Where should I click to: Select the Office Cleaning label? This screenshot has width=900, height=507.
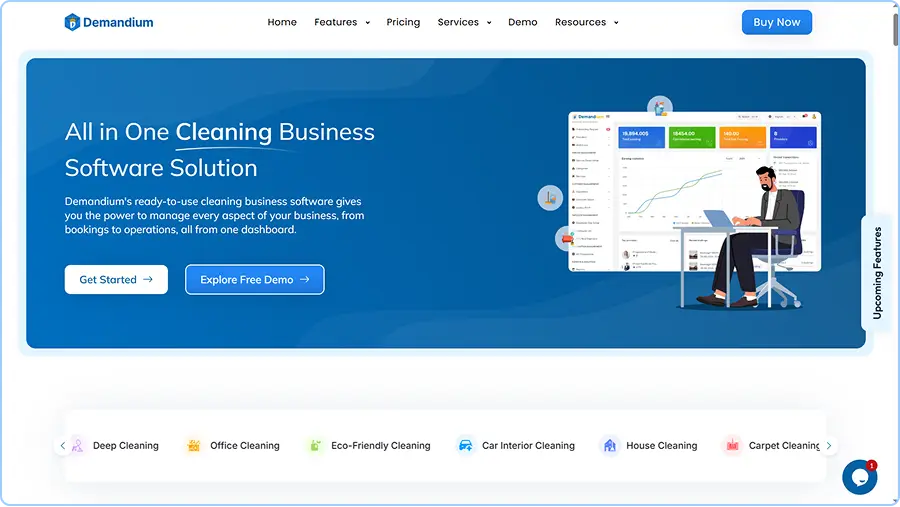point(245,446)
